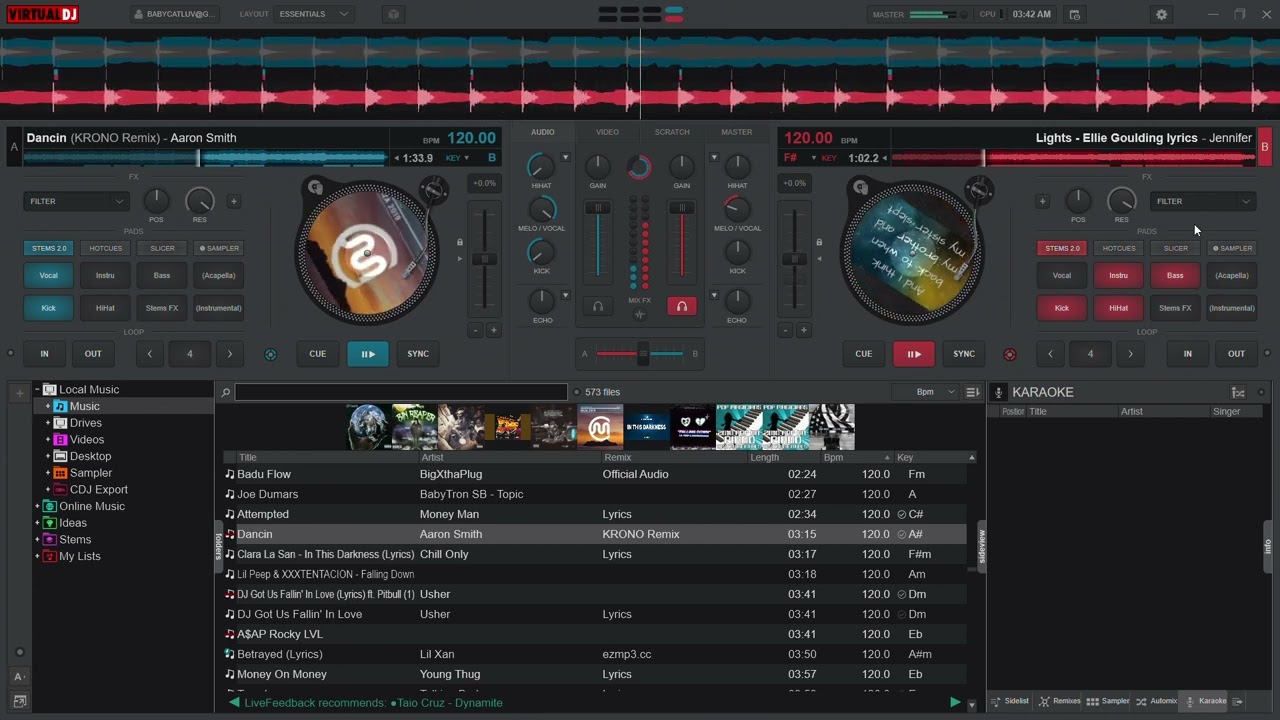Click the left deck key lock padlock icon

[x=460, y=242]
